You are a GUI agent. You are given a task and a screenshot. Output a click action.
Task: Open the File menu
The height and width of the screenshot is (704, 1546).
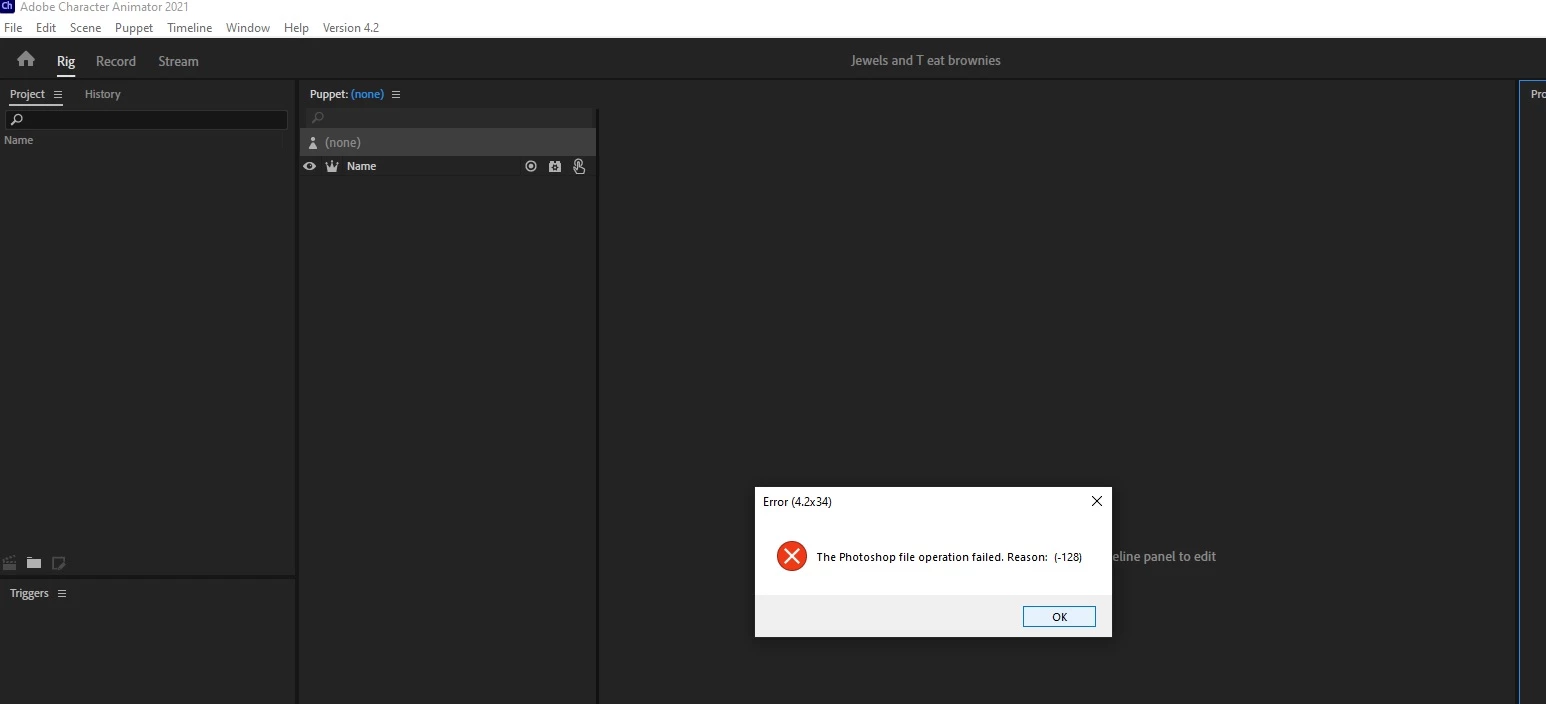point(13,28)
